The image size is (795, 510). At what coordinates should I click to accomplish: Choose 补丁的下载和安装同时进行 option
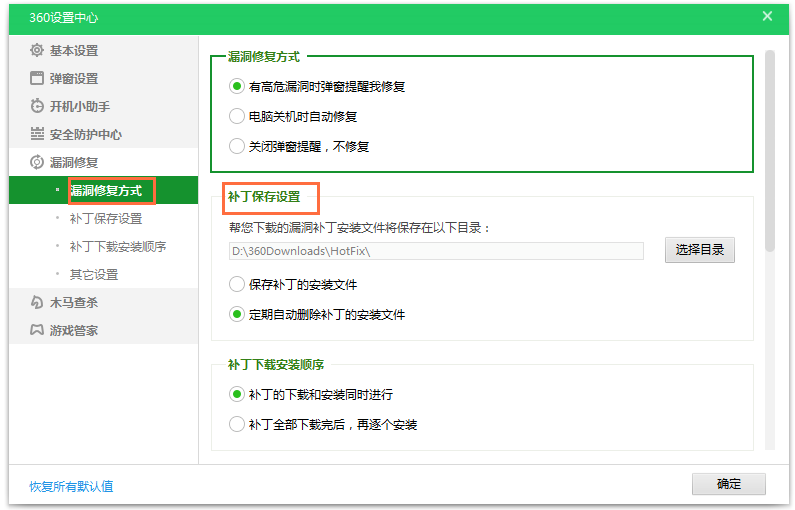[237, 394]
